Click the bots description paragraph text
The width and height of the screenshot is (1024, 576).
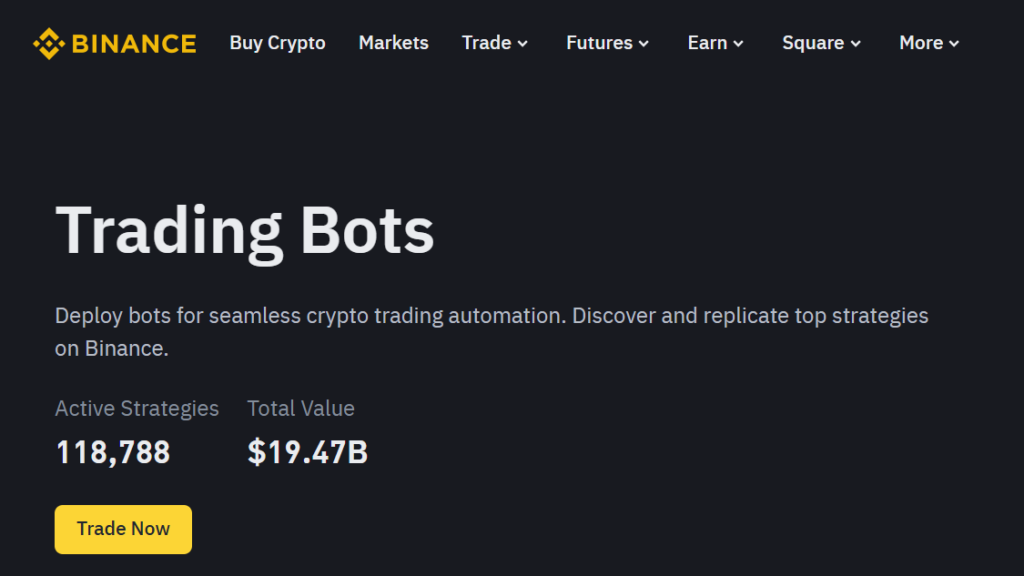pyautogui.click(x=492, y=332)
